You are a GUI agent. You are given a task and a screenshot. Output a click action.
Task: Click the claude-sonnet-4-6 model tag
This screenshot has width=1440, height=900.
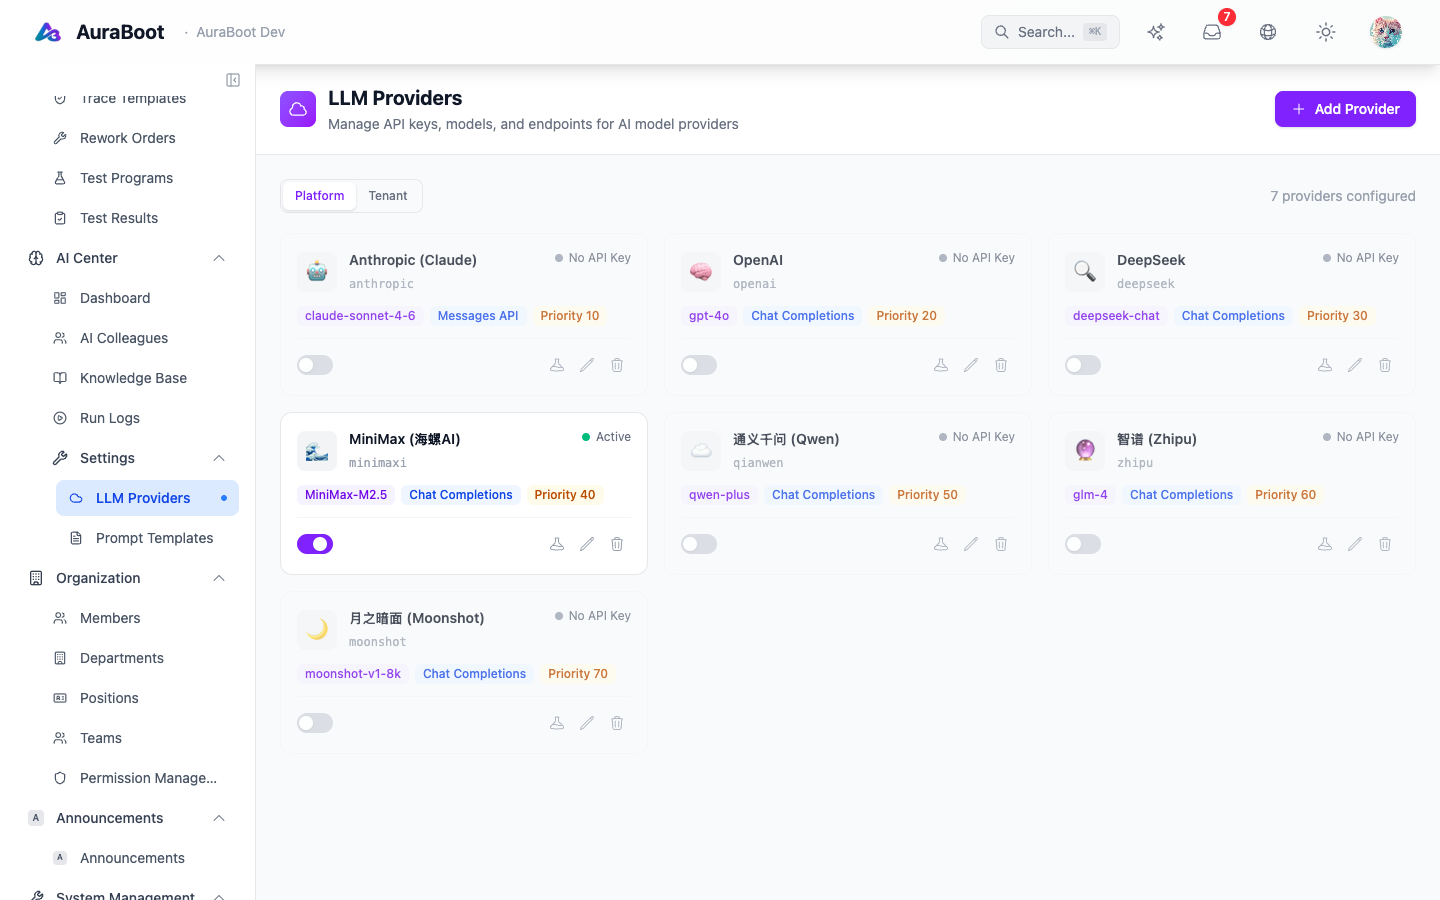point(360,316)
